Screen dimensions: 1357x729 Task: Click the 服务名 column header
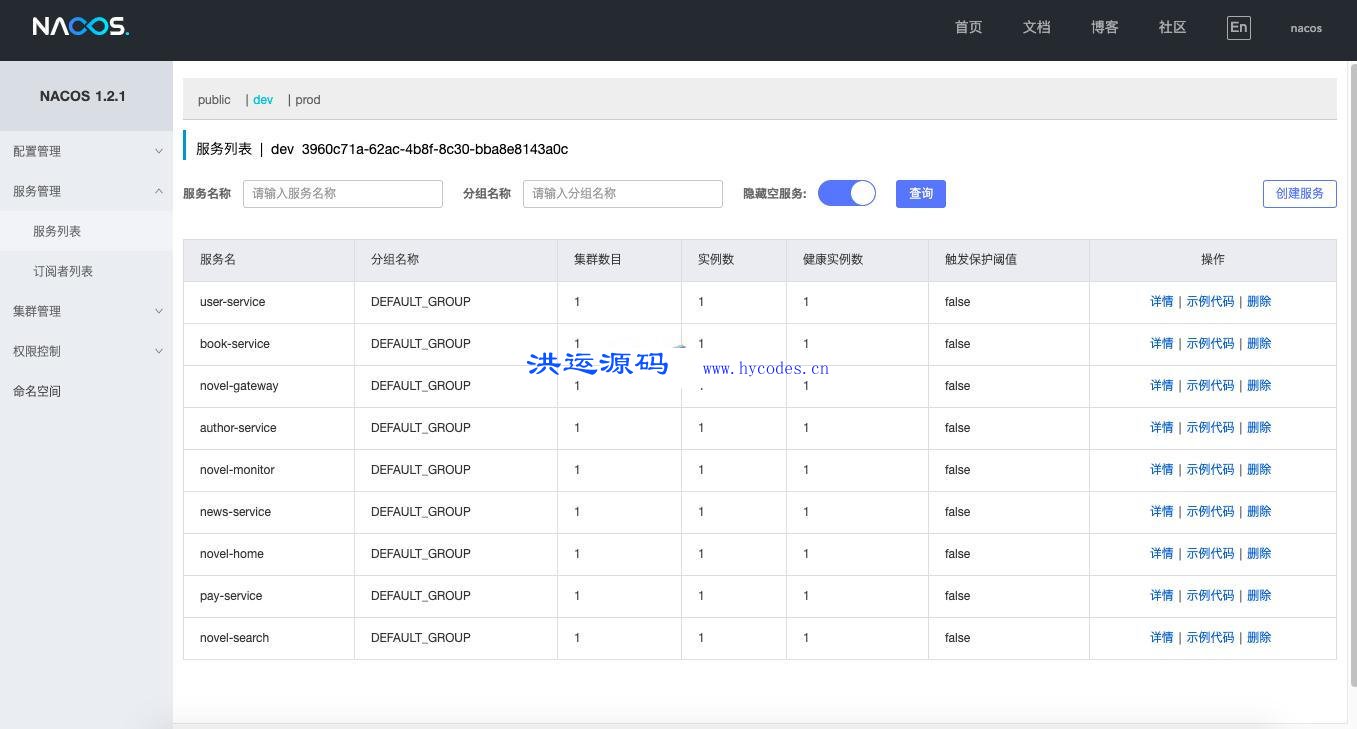(269, 260)
